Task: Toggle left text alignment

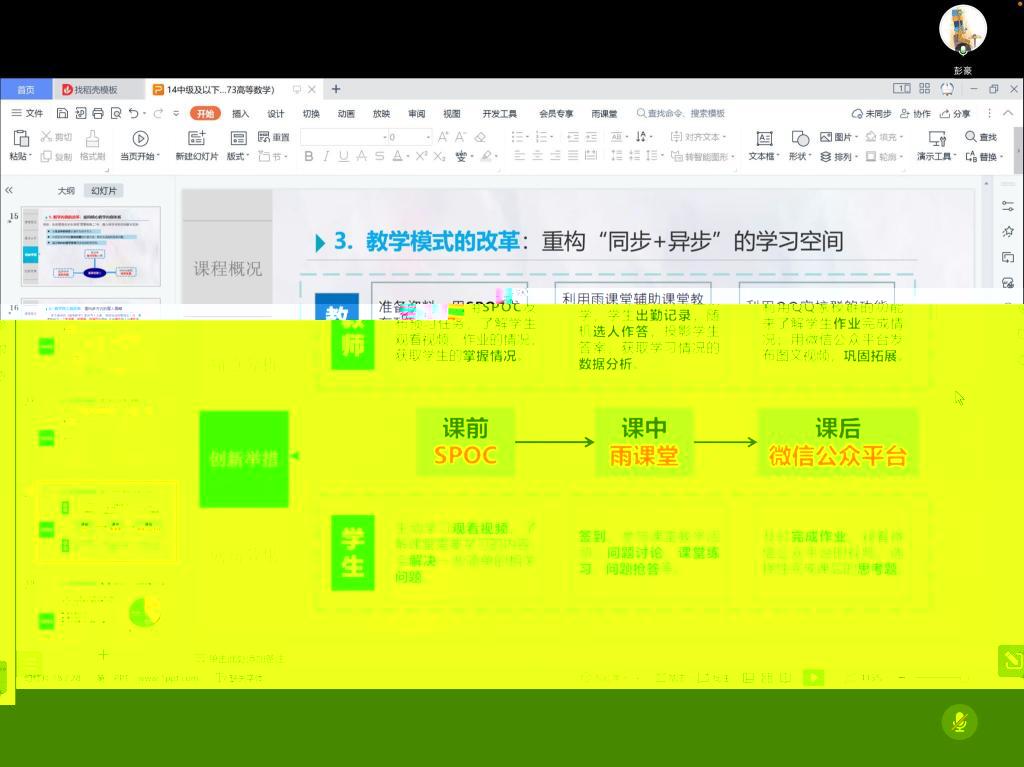Action: point(519,155)
